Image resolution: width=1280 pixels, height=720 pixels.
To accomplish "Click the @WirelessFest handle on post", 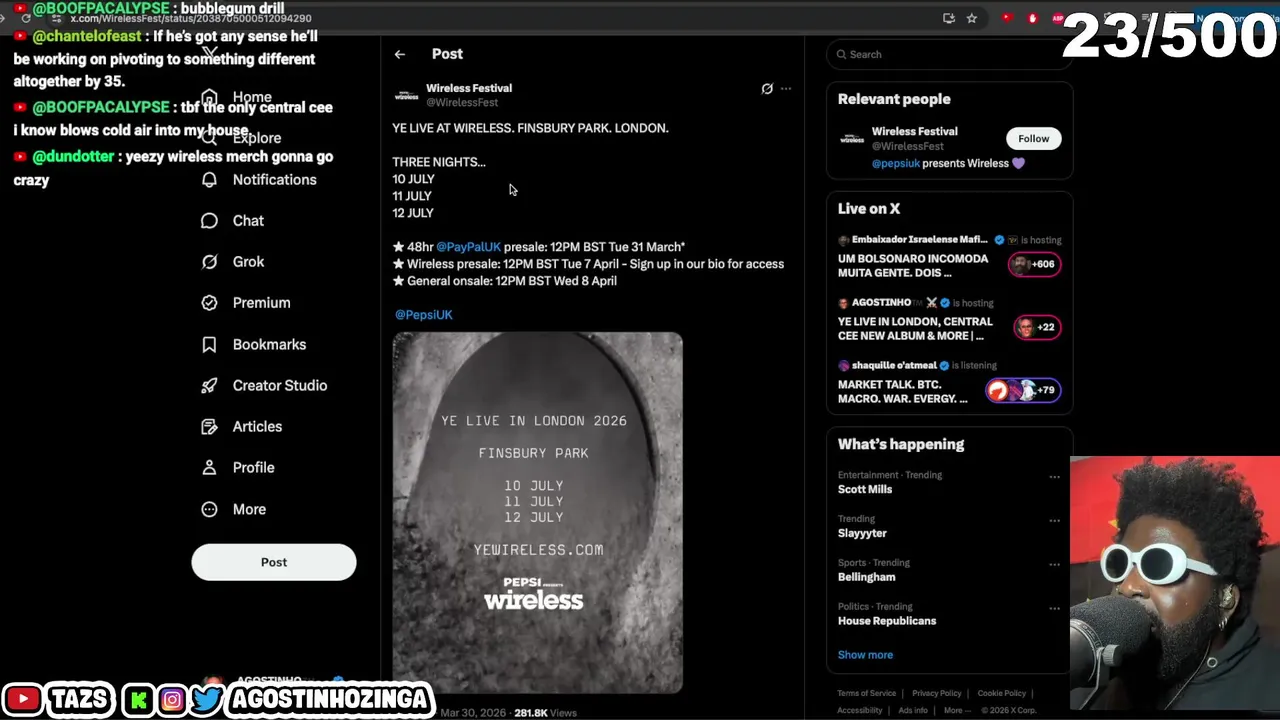I will click(x=462, y=103).
